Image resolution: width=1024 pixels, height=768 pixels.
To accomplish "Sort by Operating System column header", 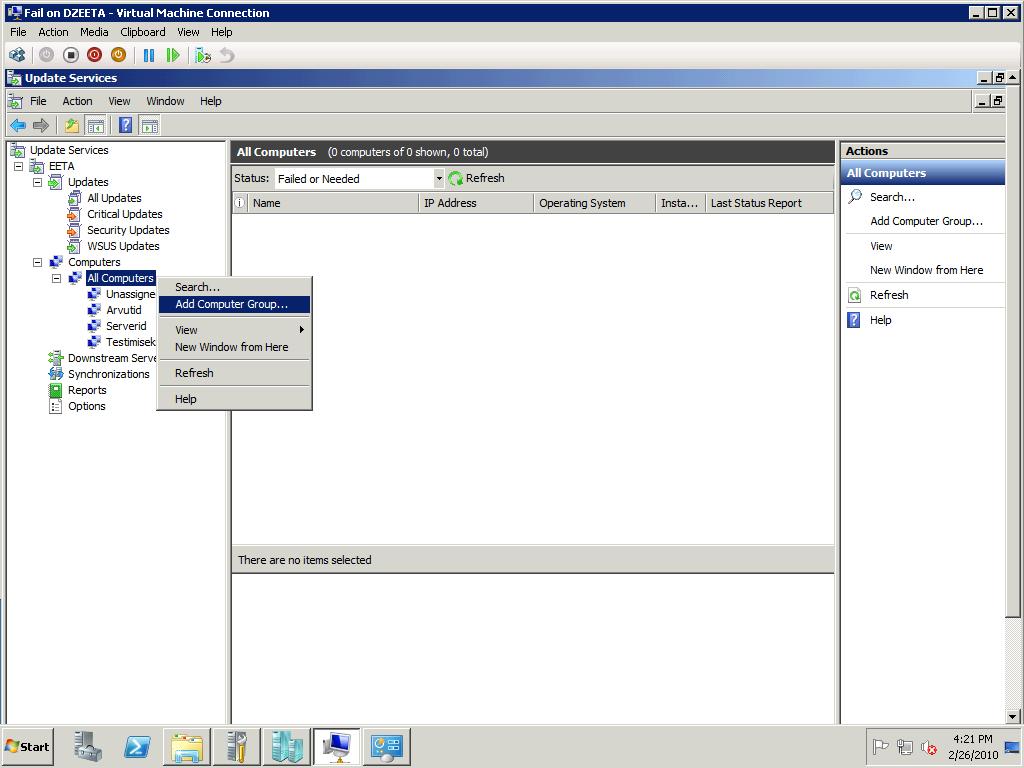I will coord(594,203).
